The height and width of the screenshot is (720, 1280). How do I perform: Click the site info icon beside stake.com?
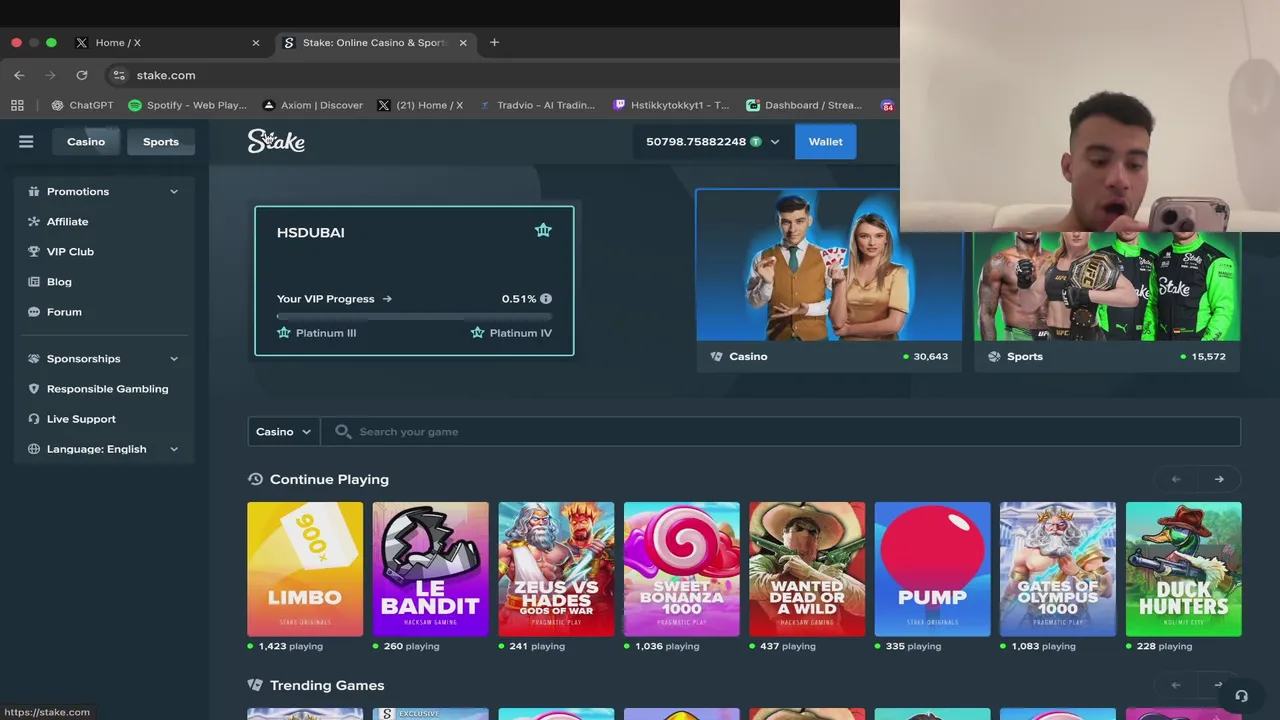click(119, 75)
